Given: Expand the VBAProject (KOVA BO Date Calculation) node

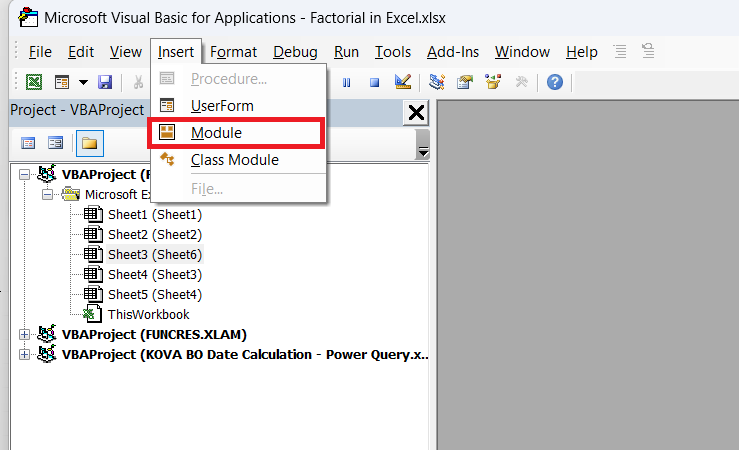Looking at the screenshot, I should click(x=24, y=354).
